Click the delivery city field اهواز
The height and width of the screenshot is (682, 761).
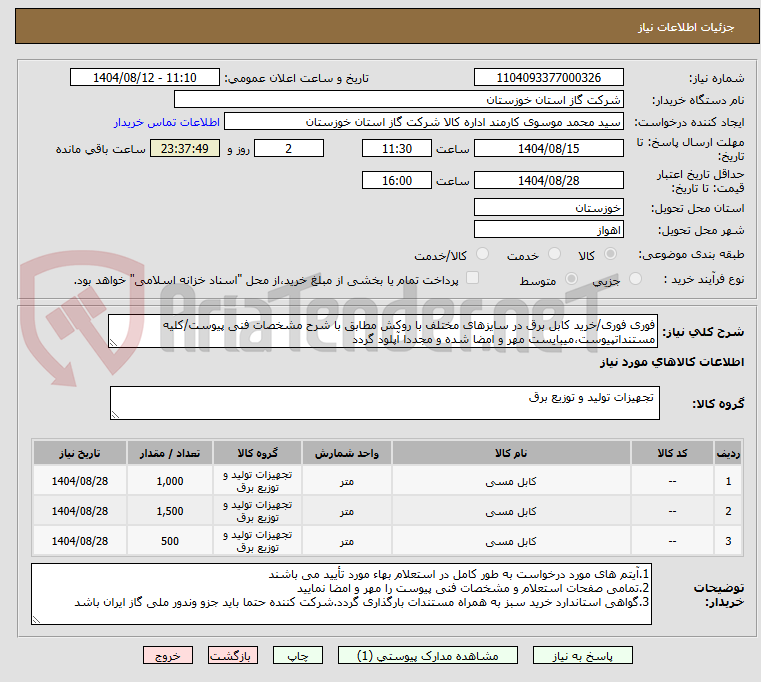pos(548,229)
